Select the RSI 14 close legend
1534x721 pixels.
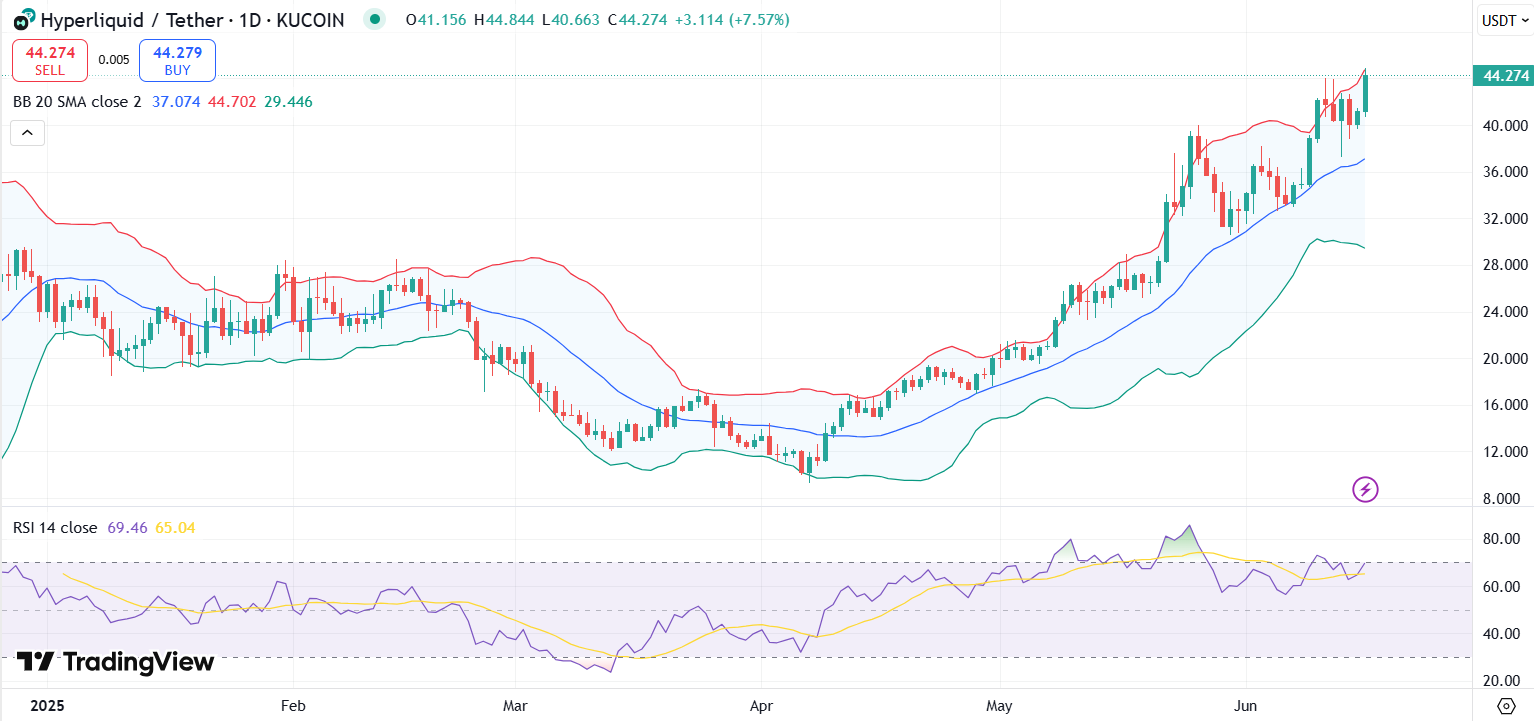click(x=55, y=527)
